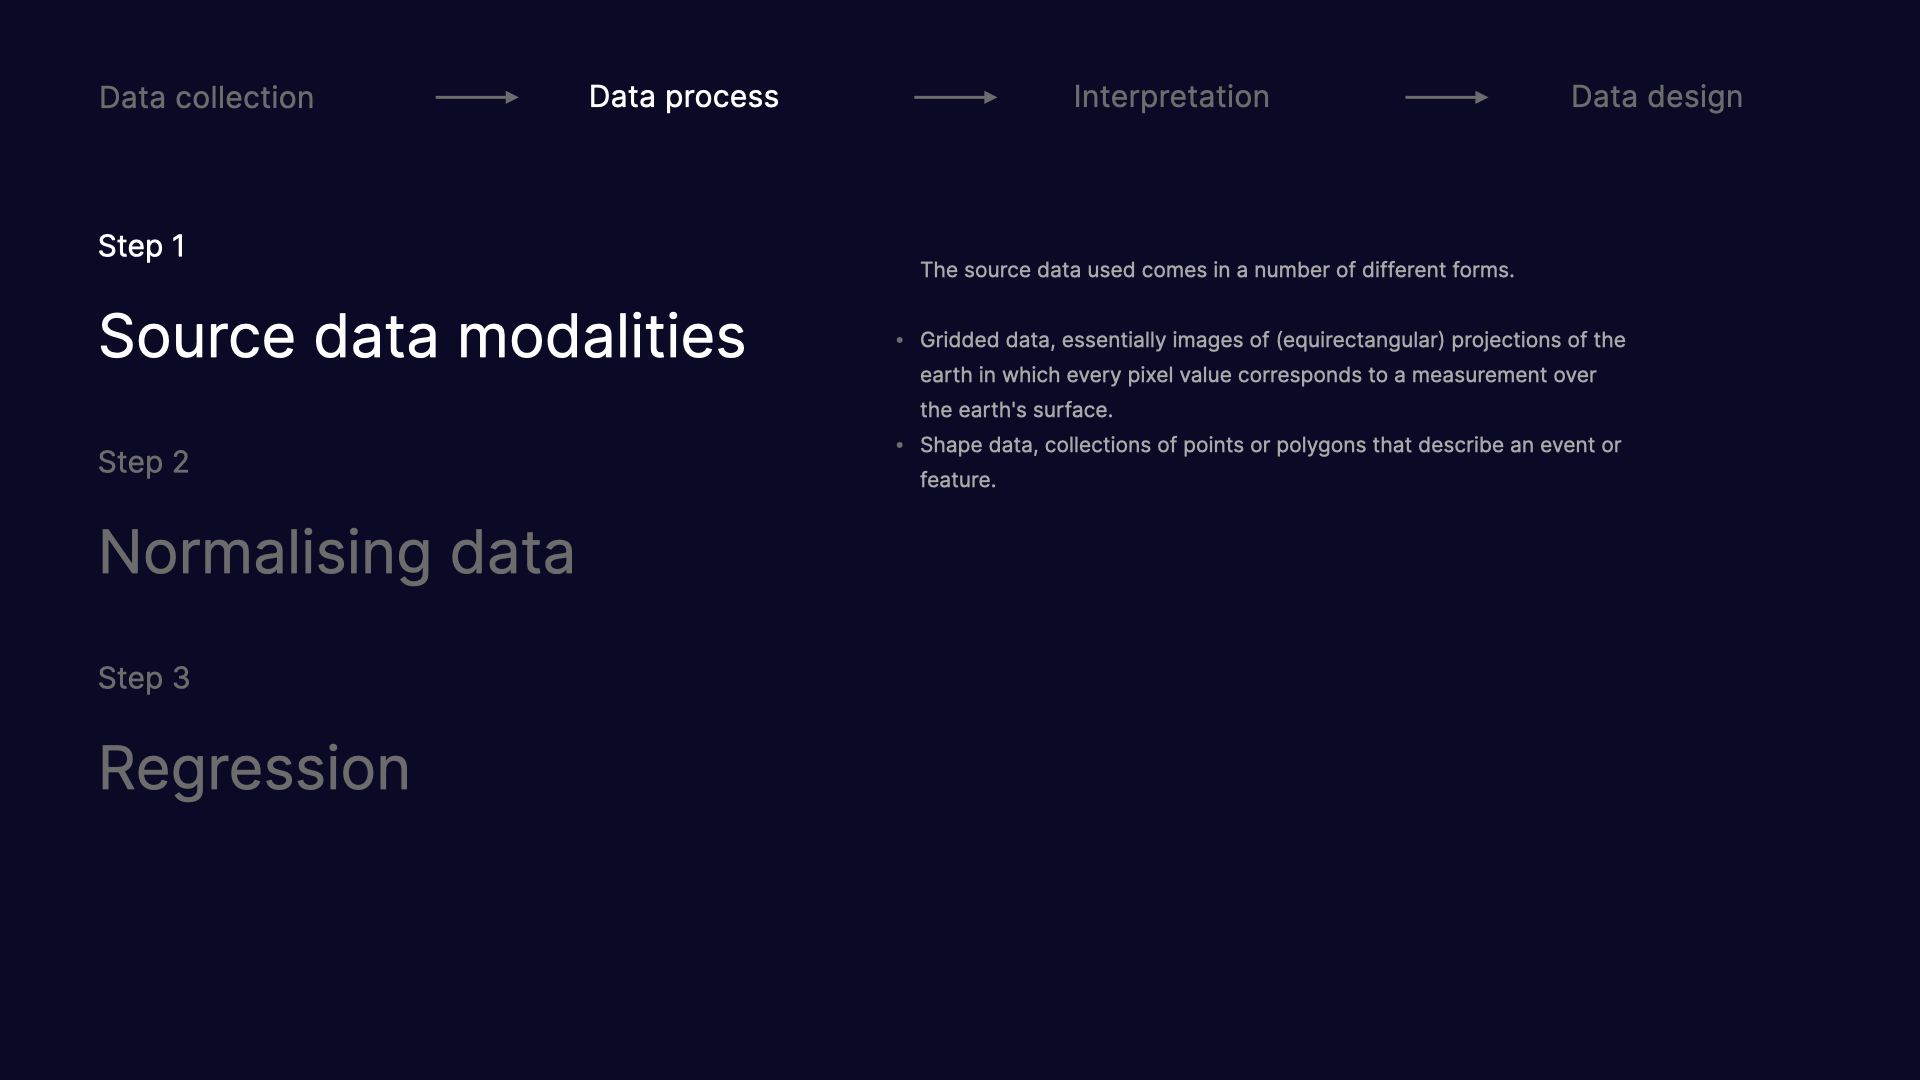The width and height of the screenshot is (1920, 1080).
Task: Click the Gridded data bullet marker
Action: pyautogui.click(x=900, y=340)
